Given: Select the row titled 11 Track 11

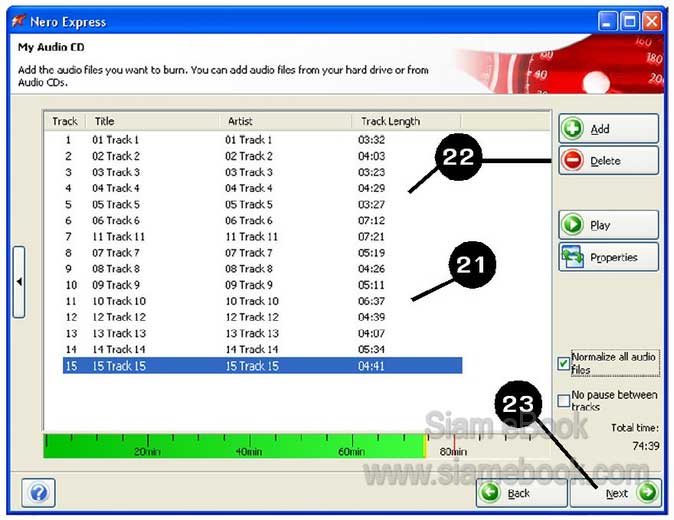Looking at the screenshot, I should point(263,236).
